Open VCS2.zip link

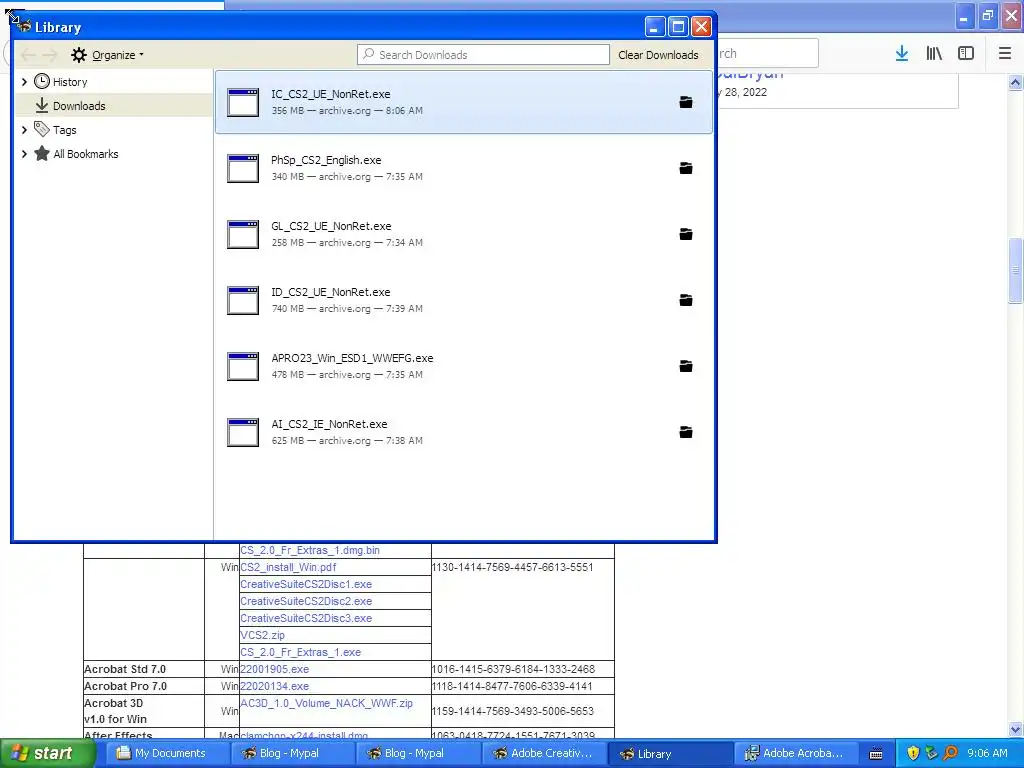point(263,635)
